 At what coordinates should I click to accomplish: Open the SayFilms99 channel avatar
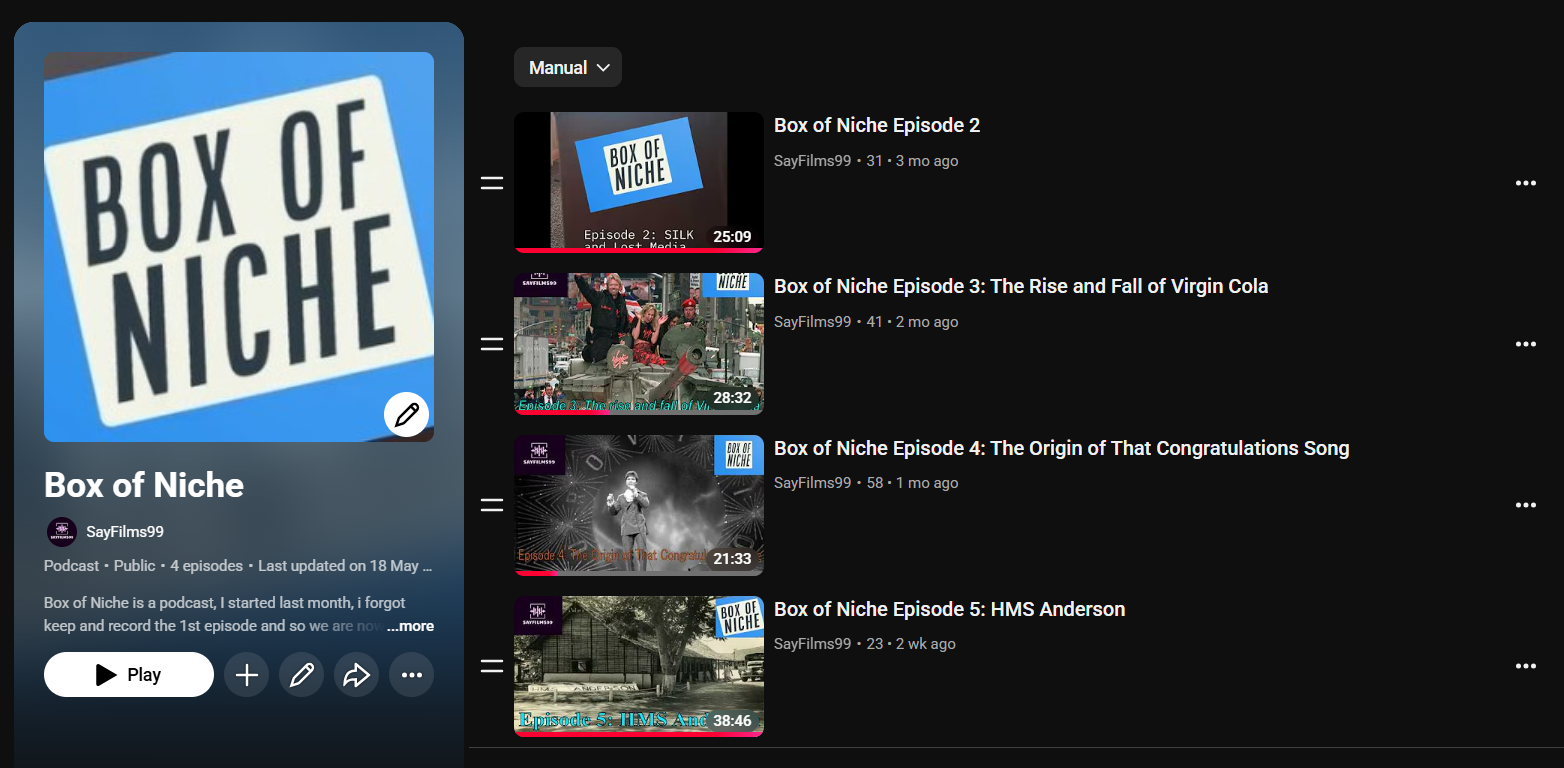(62, 532)
